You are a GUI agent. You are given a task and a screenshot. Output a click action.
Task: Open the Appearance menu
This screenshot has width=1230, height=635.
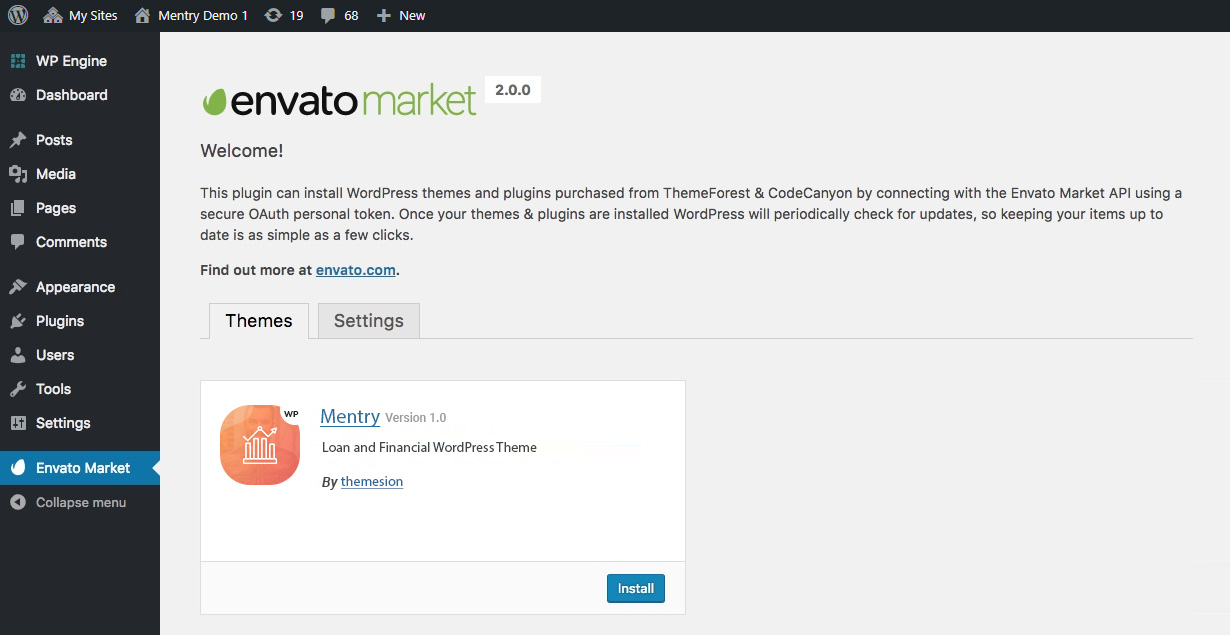click(75, 287)
